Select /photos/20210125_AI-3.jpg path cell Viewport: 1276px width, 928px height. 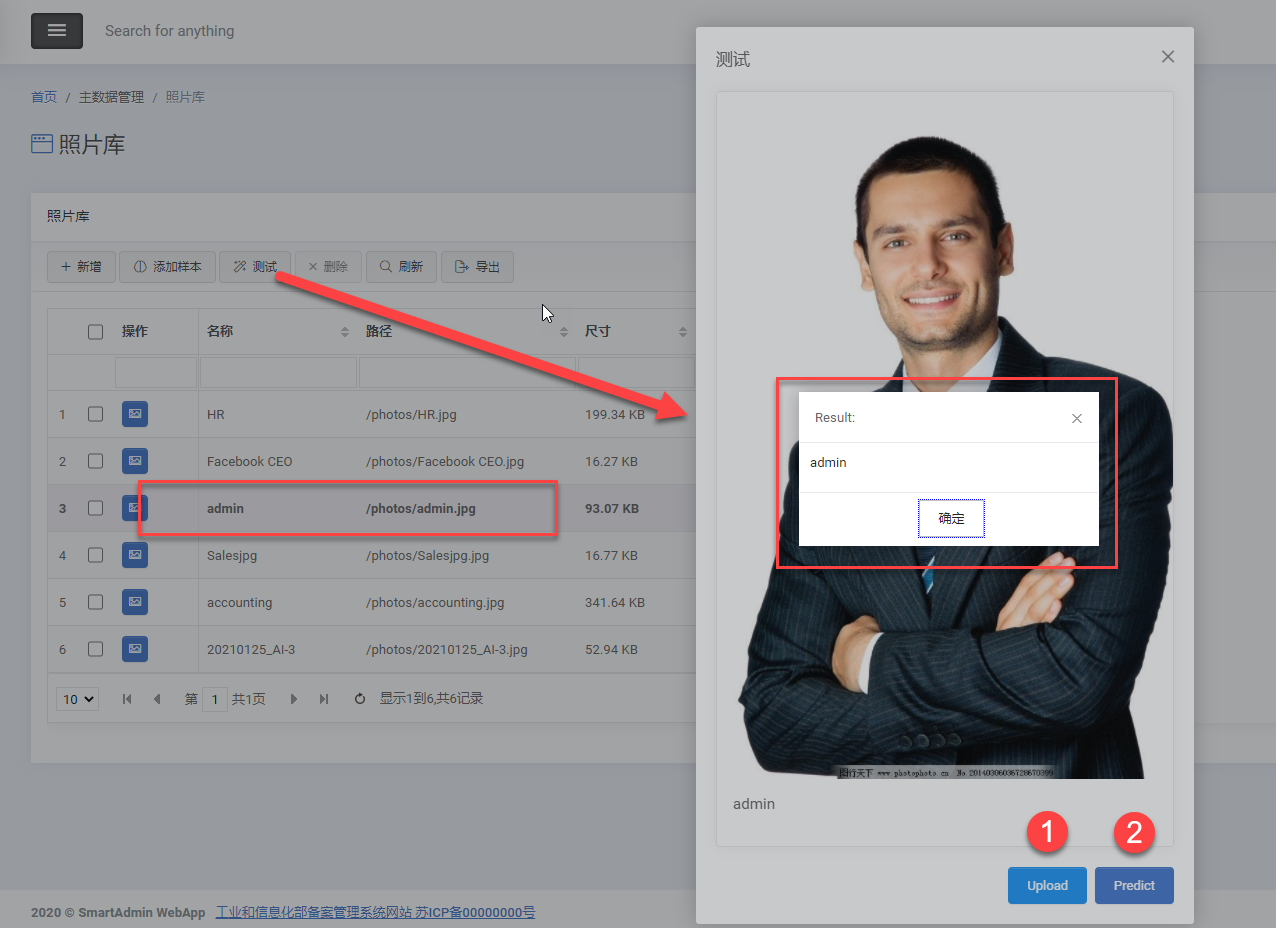467,649
